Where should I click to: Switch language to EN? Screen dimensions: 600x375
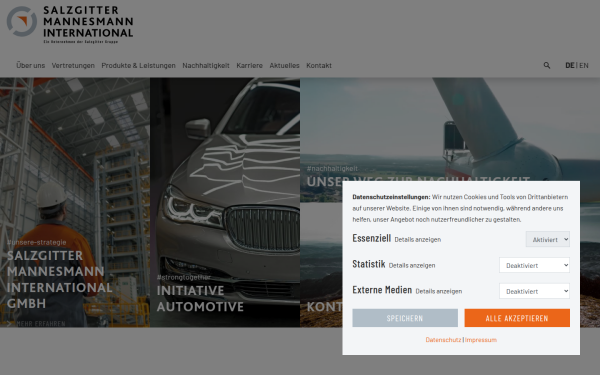click(584, 65)
